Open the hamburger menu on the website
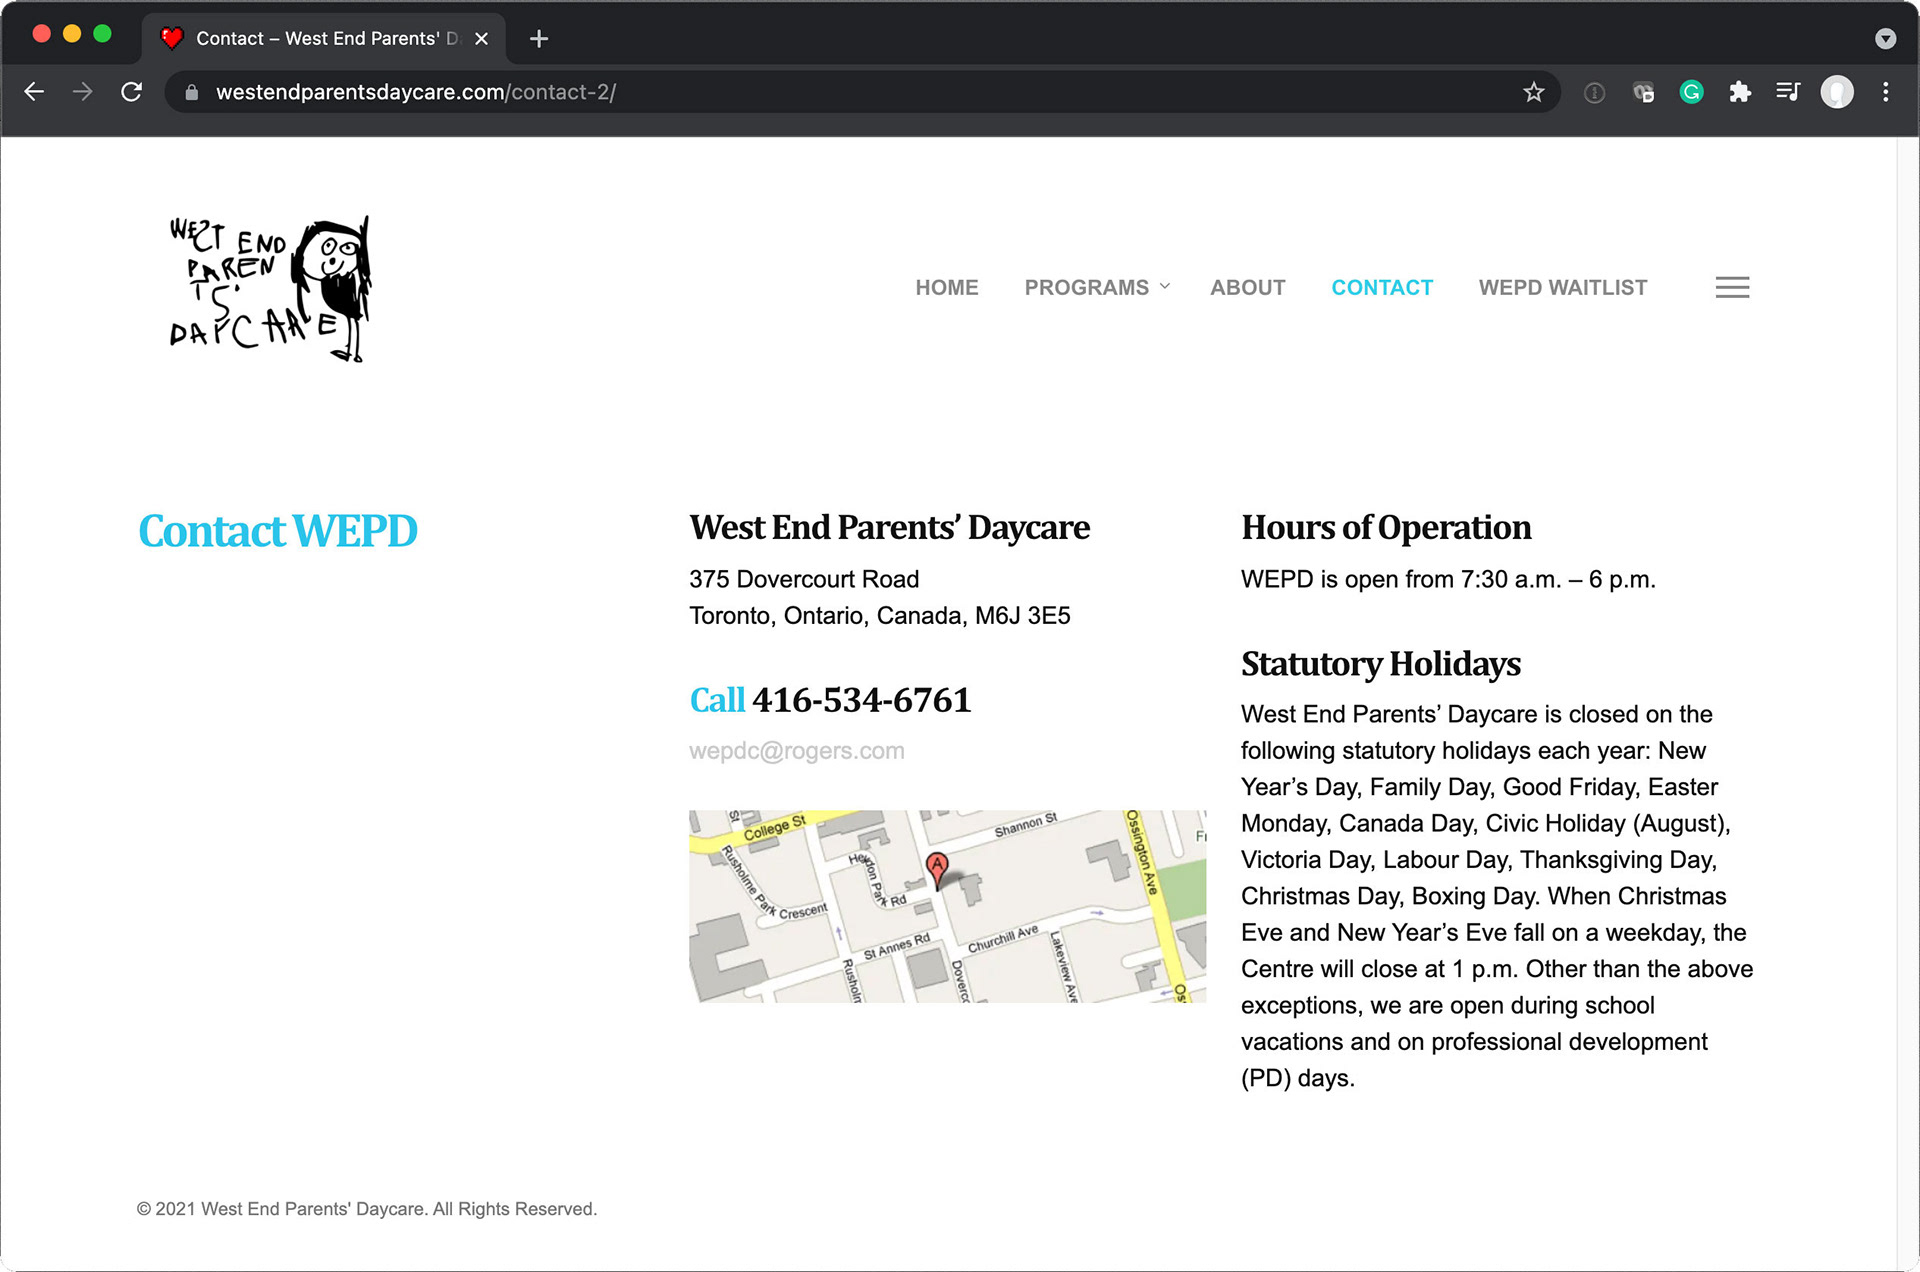The width and height of the screenshot is (1920, 1272). 1732,288
